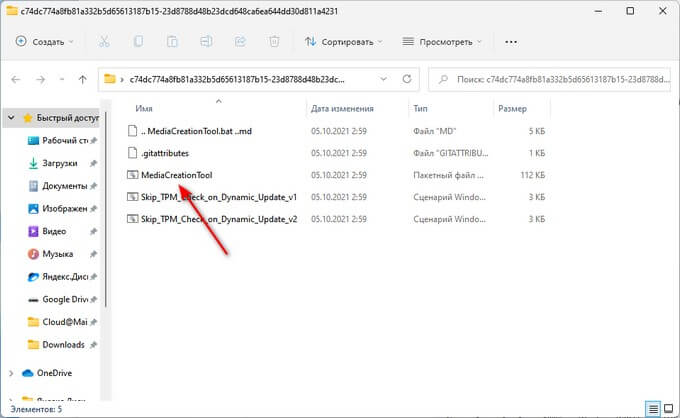Click the Cut scissors icon in toolbar
This screenshot has height=418, width=680.
point(105,43)
